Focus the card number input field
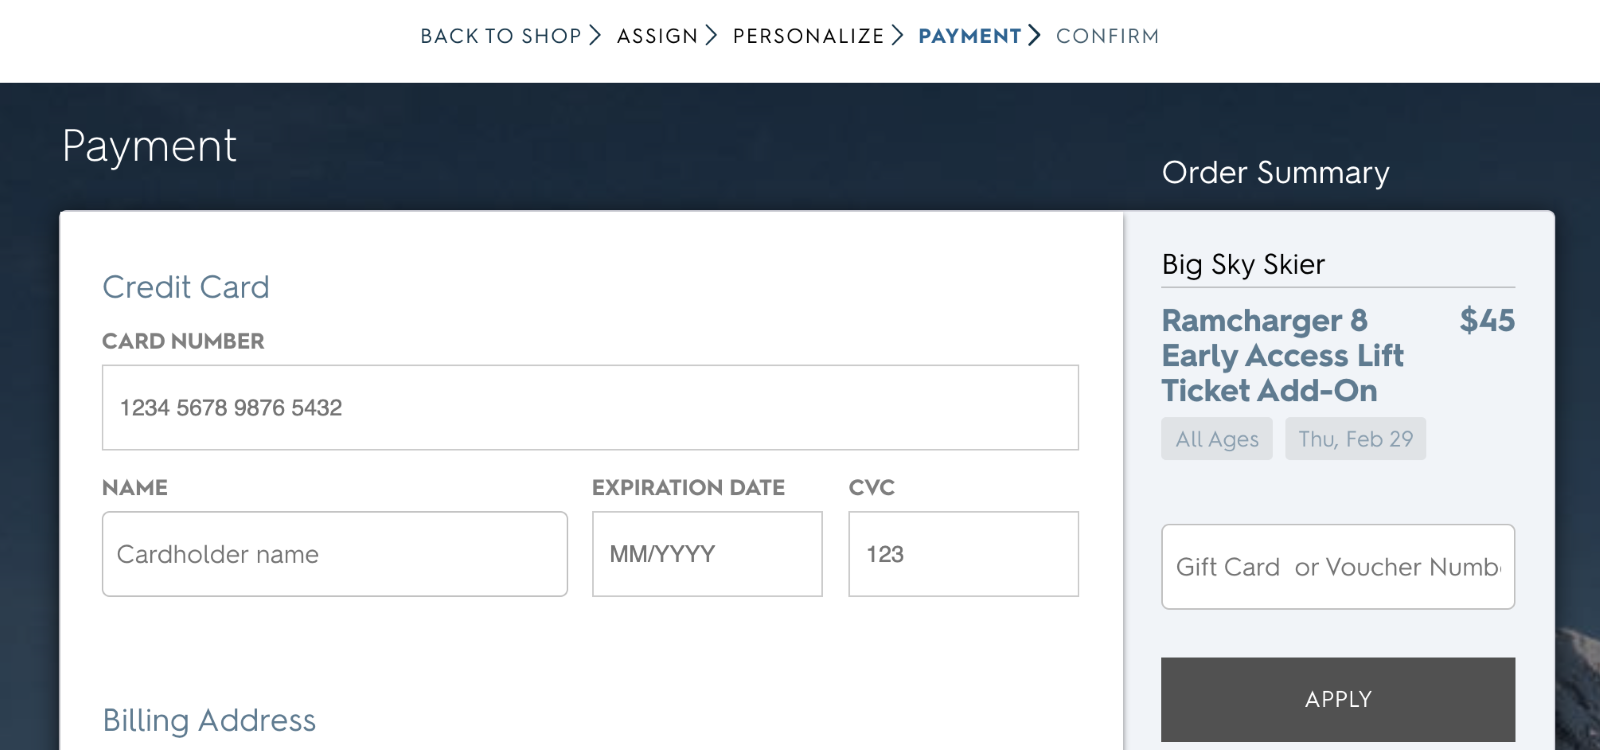 point(590,408)
